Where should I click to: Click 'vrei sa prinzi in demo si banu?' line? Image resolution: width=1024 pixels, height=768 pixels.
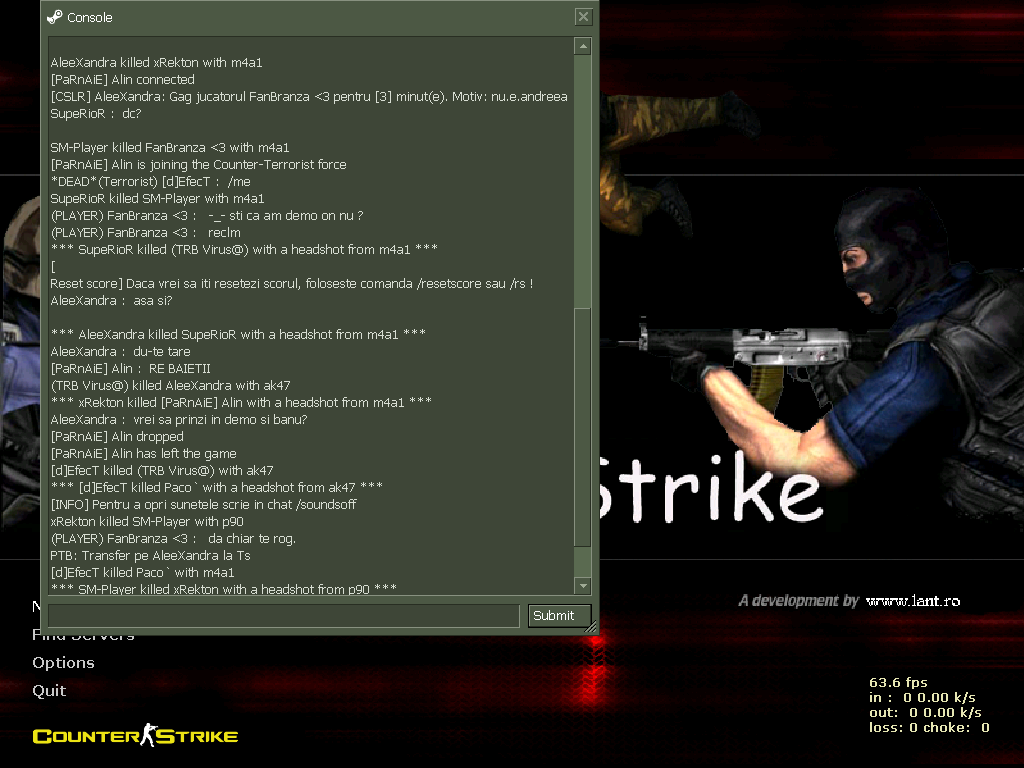pos(178,419)
